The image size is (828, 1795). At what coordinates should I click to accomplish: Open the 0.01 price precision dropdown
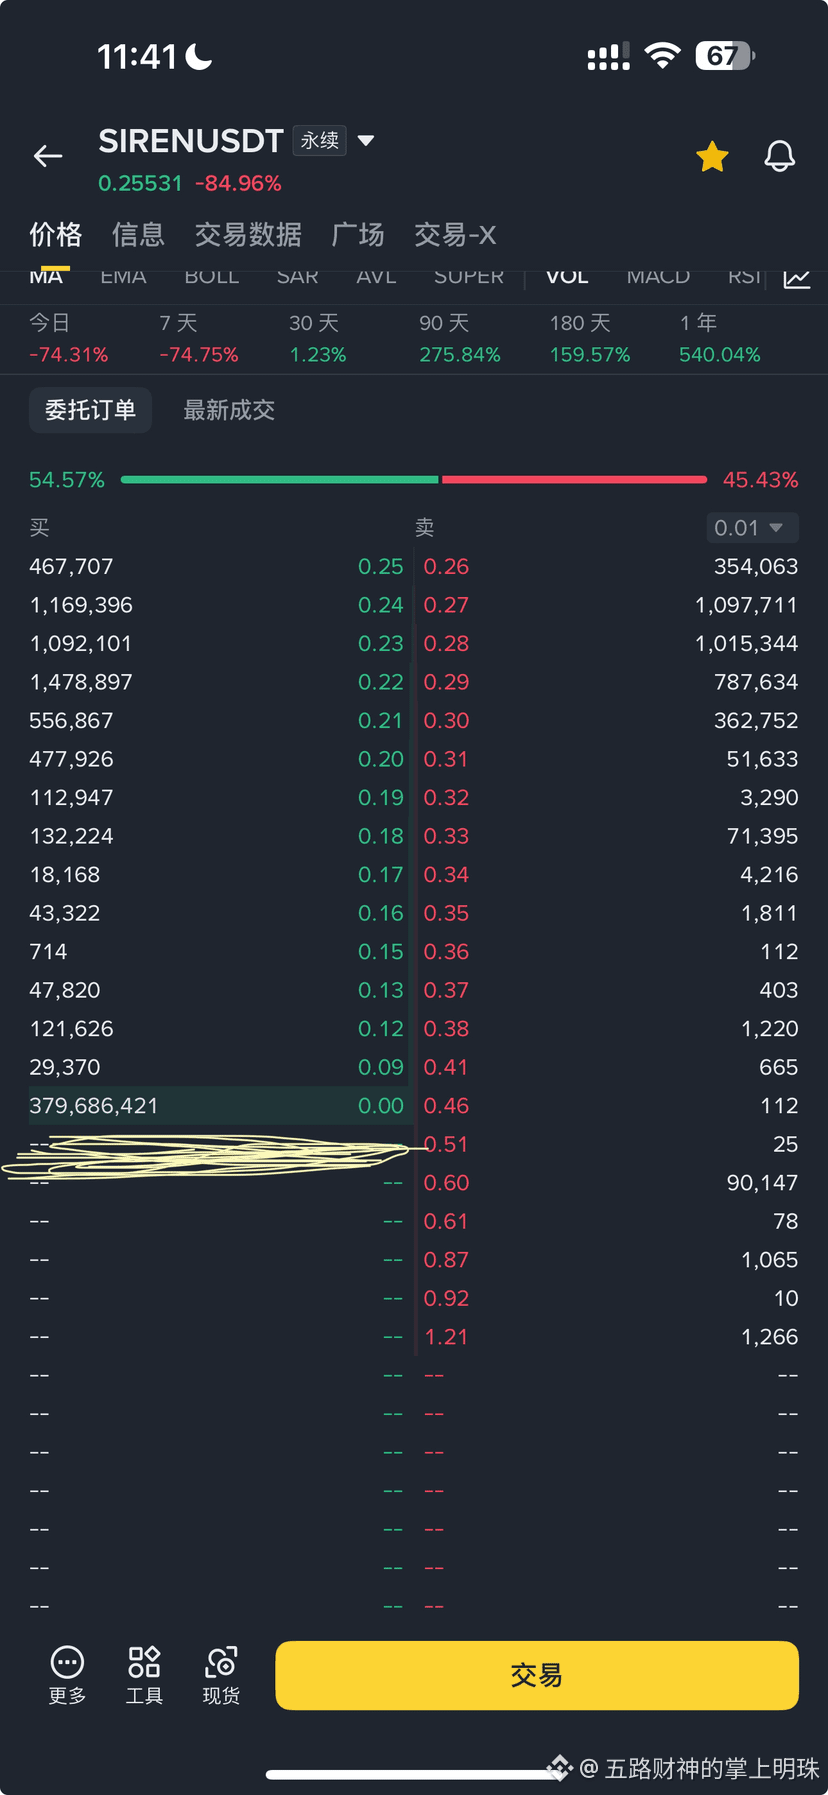(752, 527)
